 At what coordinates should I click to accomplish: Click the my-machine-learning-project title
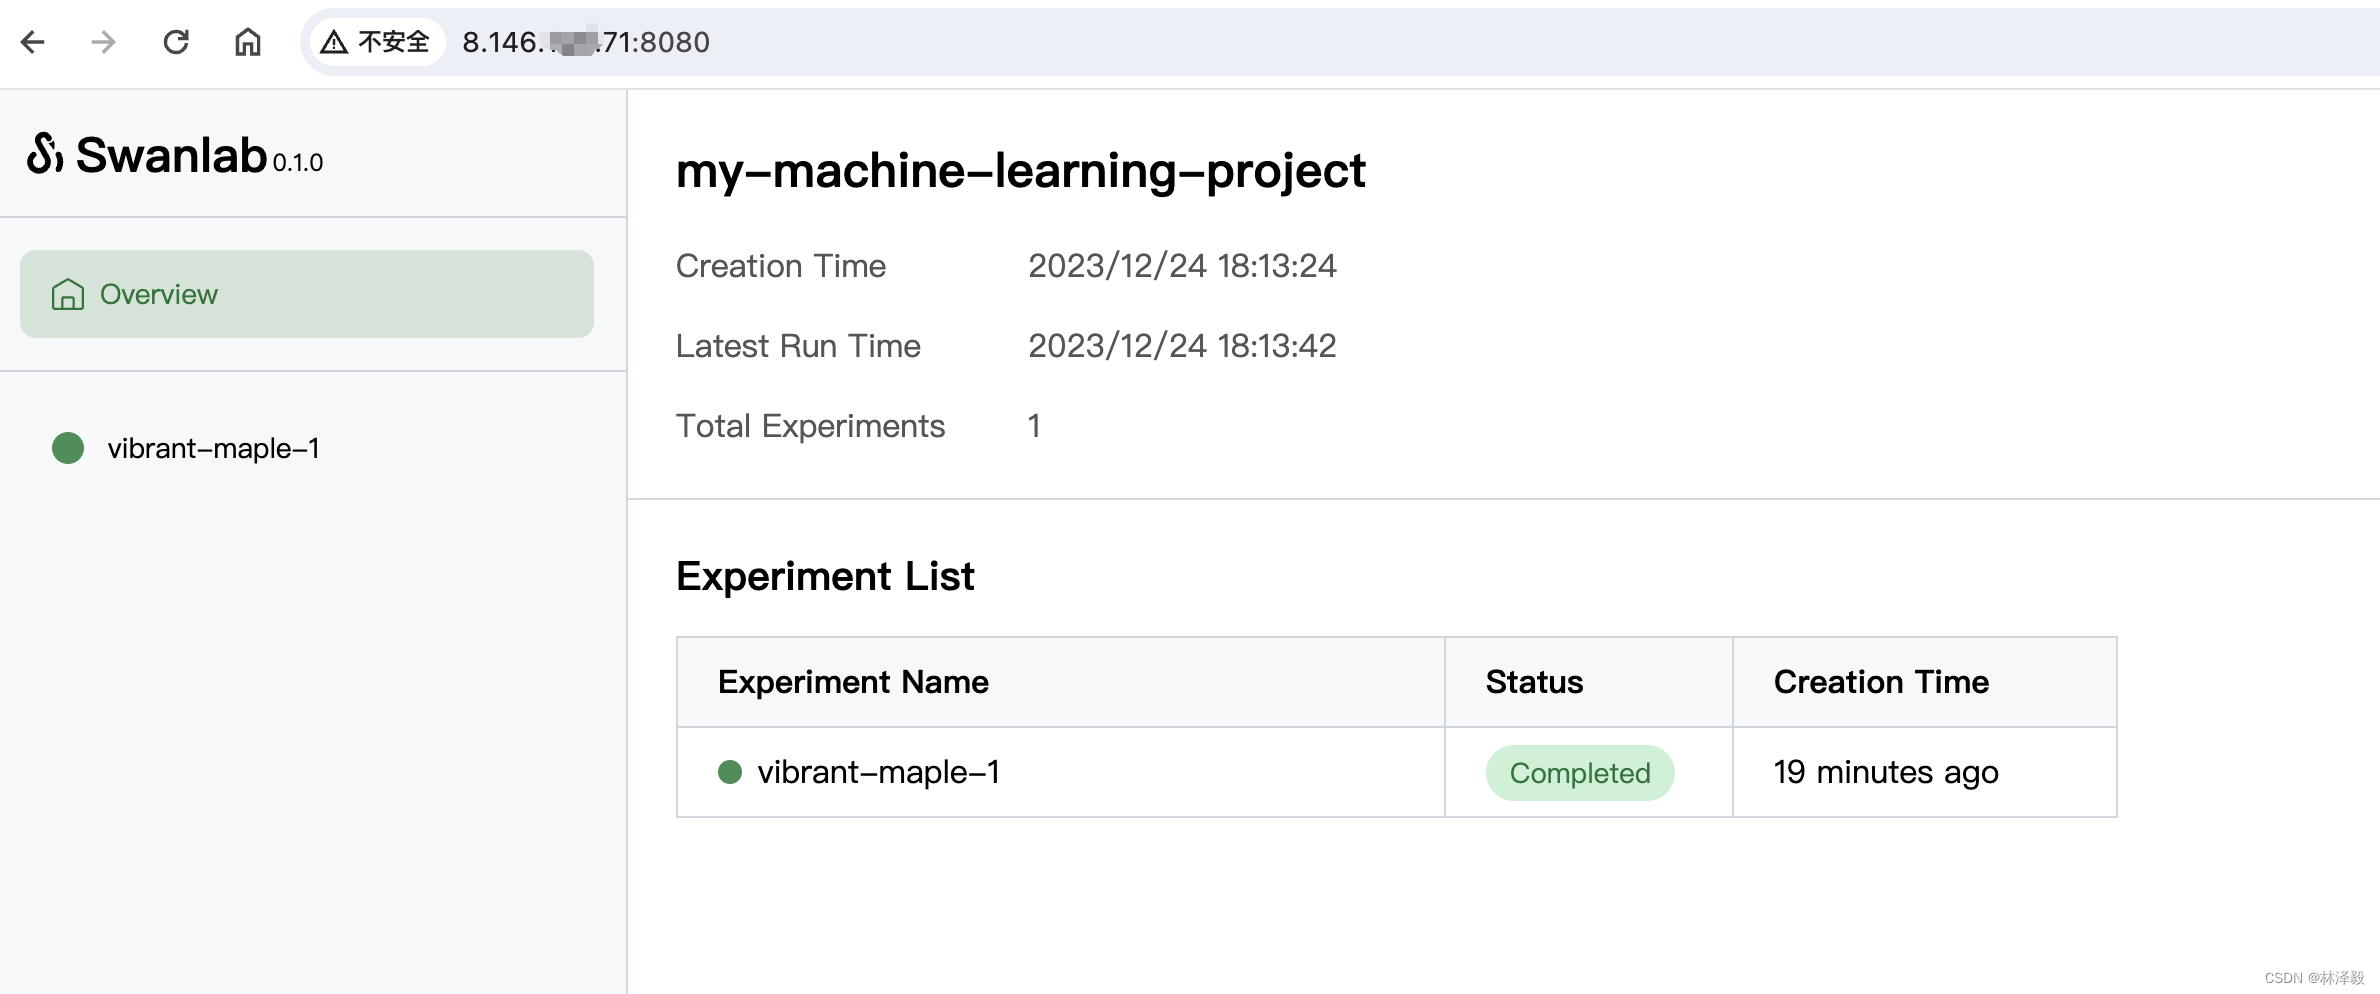[1020, 170]
